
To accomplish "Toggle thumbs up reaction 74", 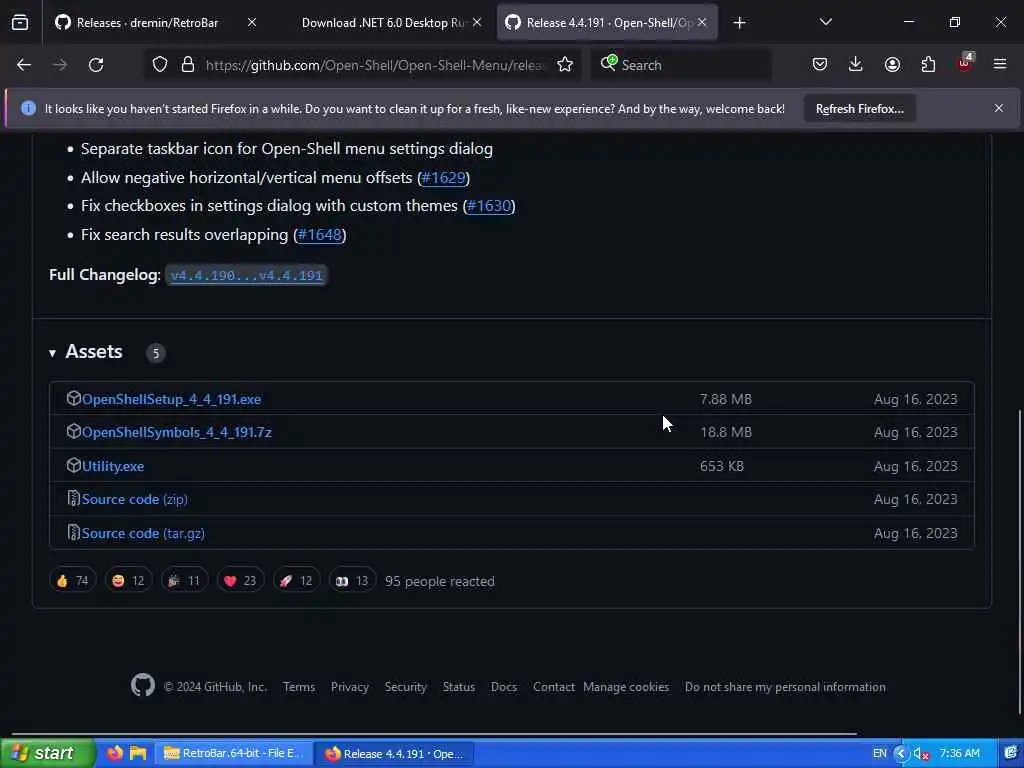I will pyautogui.click(x=72, y=581).
